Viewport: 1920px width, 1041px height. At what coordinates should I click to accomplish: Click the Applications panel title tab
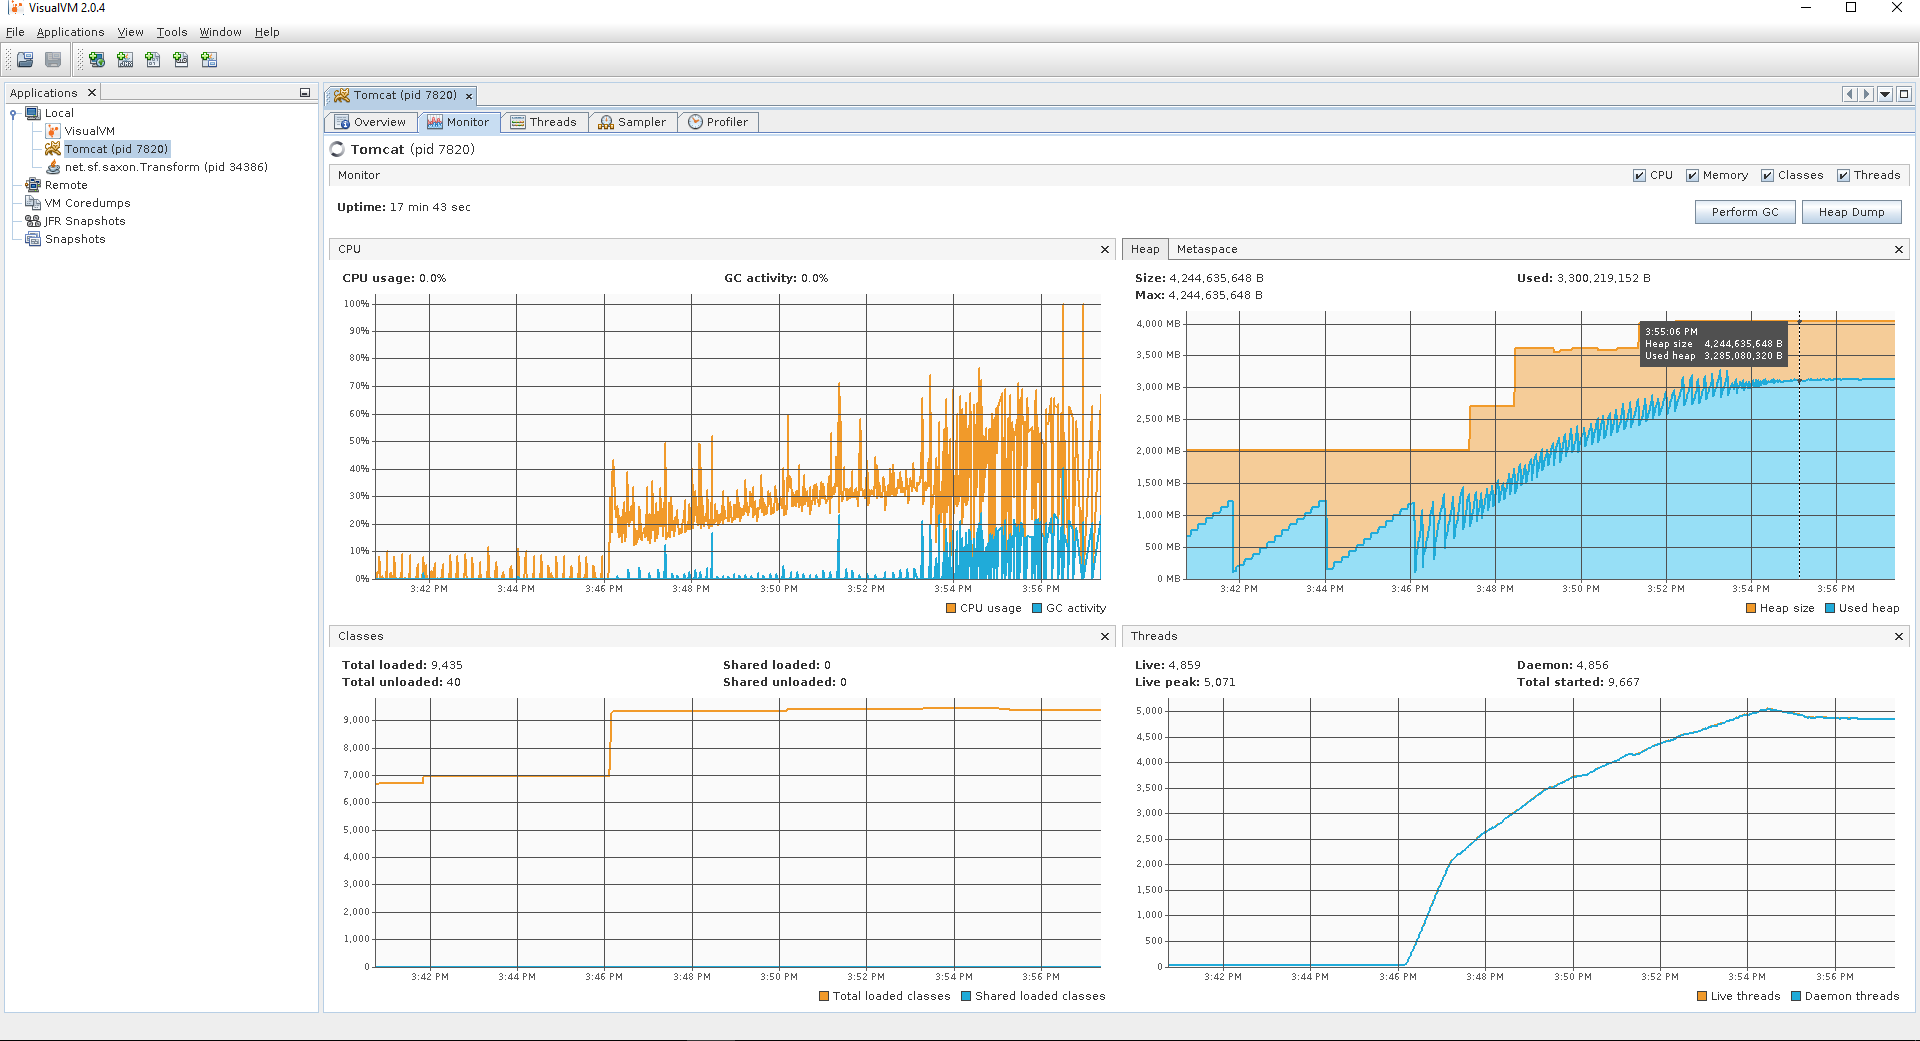coord(44,93)
